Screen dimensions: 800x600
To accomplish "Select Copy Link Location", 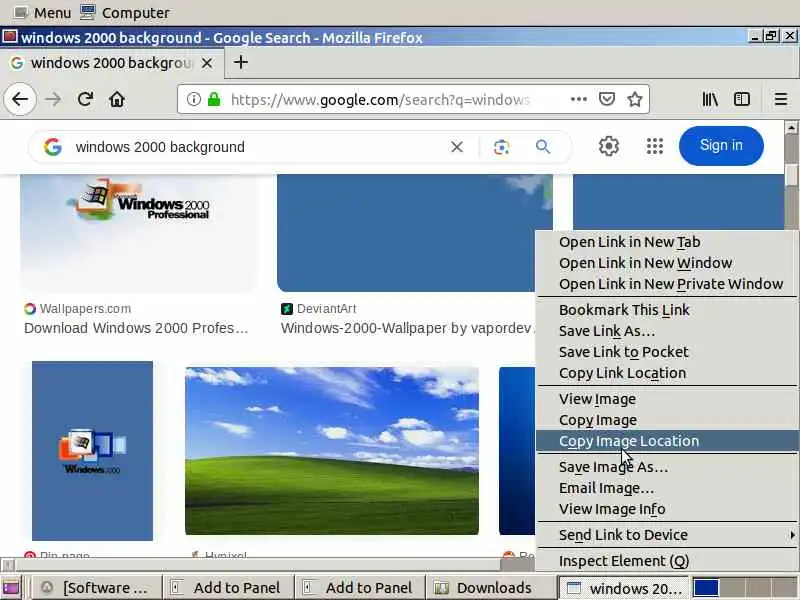I will tap(667, 373).
